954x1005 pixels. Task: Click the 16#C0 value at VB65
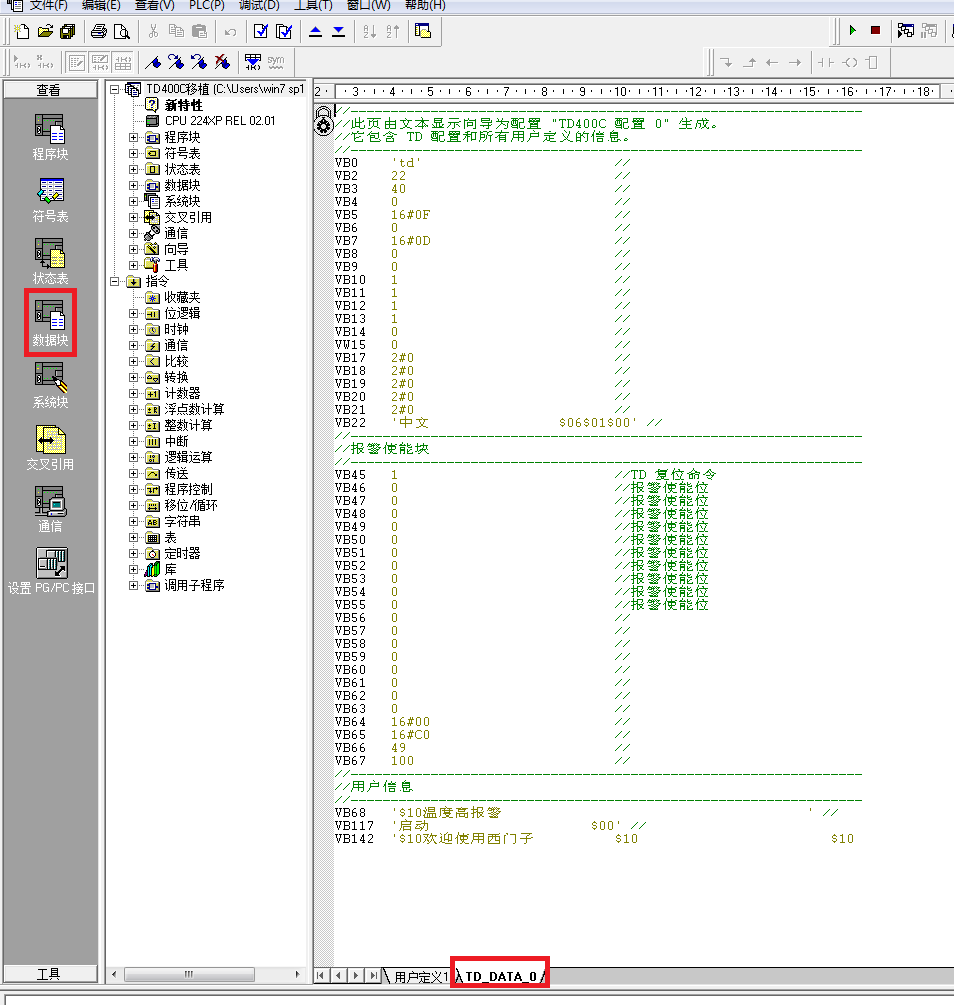pyautogui.click(x=410, y=735)
